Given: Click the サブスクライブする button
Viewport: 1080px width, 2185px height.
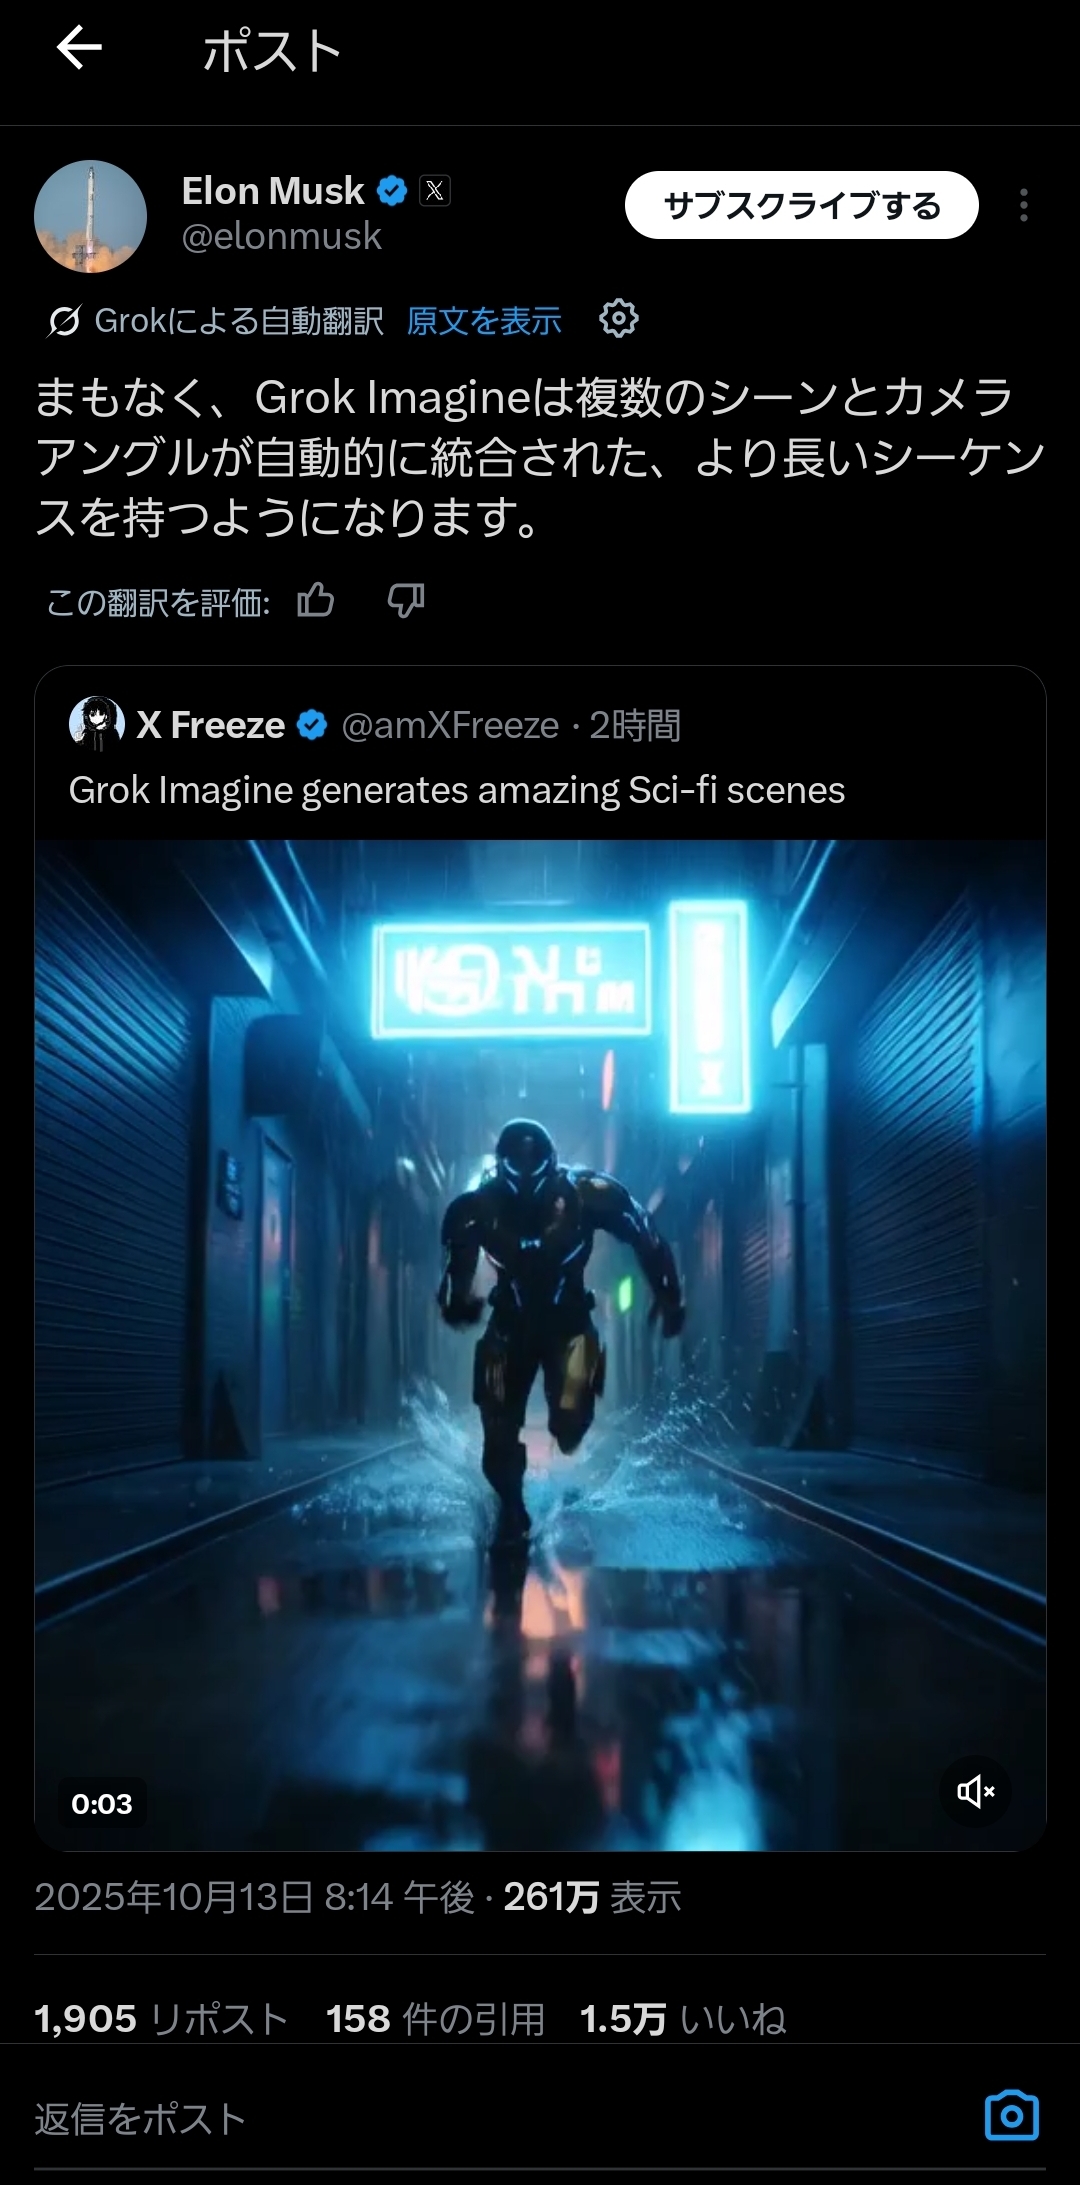Looking at the screenshot, I should tap(801, 205).
